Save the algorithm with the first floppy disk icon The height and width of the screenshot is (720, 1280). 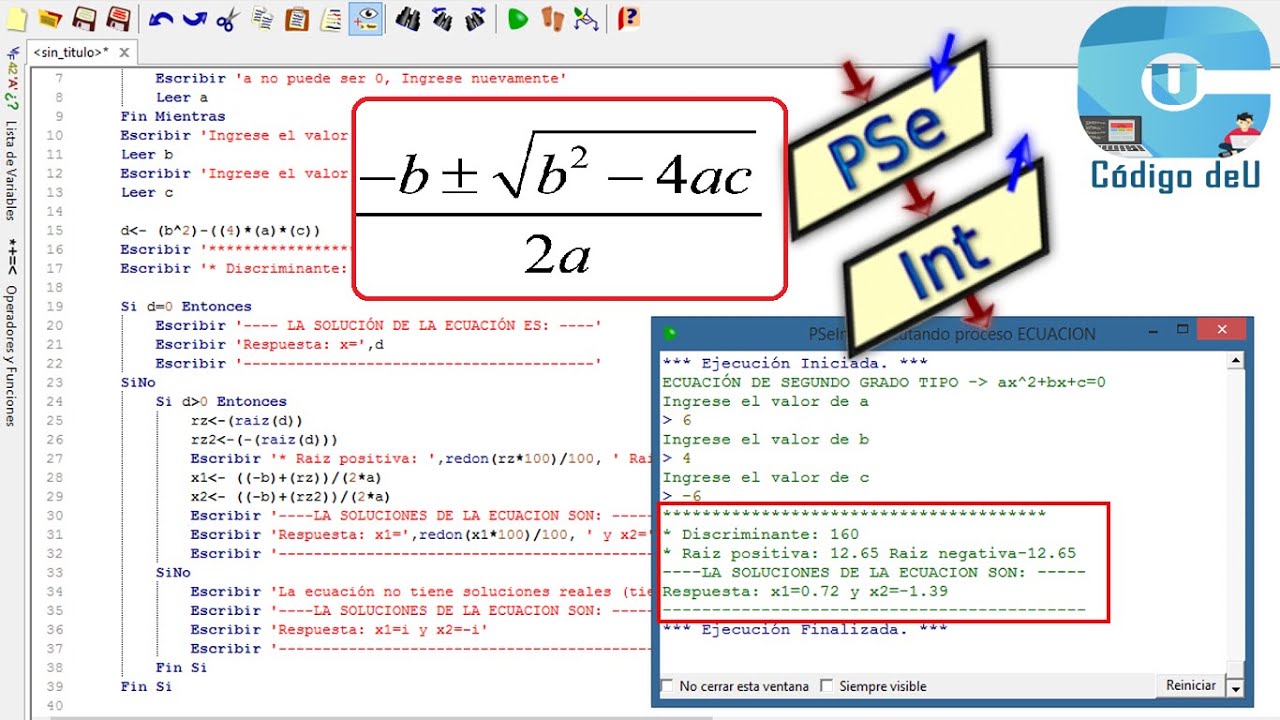tap(84, 18)
